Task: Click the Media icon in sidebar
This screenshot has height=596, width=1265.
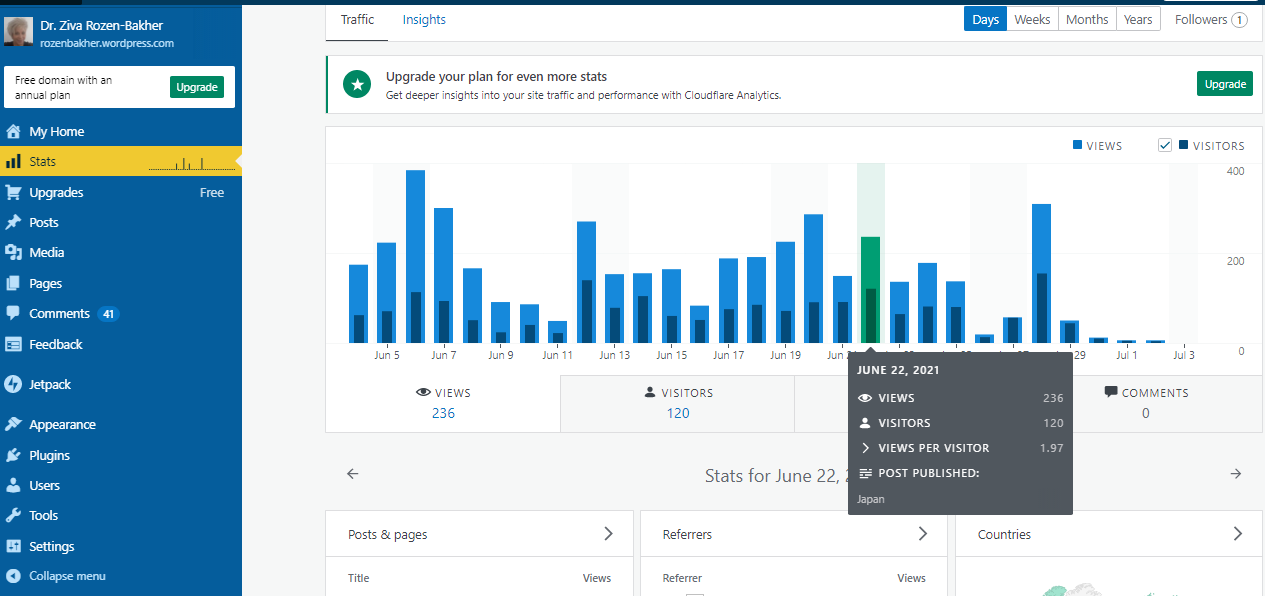Action: point(13,252)
